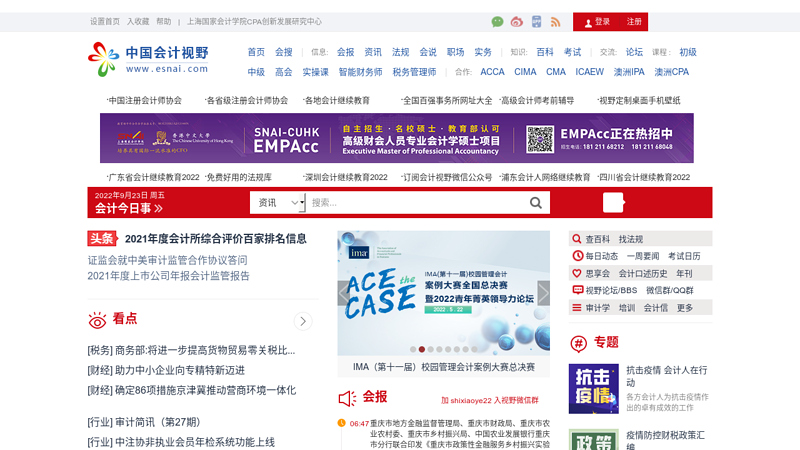Click the 看点 eye icon
This screenshot has height=450, width=800.
pos(97,320)
